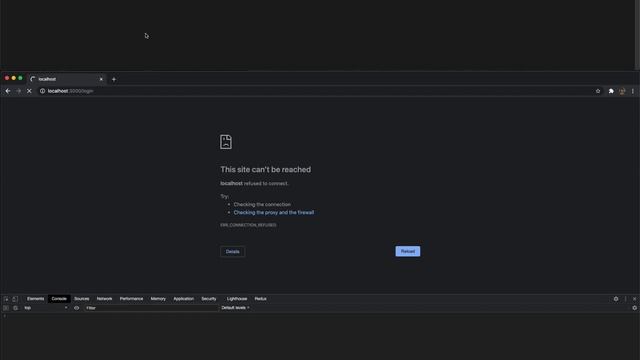640x360 pixels.
Task: Click the Reload button on error page
Action: [x=408, y=251]
